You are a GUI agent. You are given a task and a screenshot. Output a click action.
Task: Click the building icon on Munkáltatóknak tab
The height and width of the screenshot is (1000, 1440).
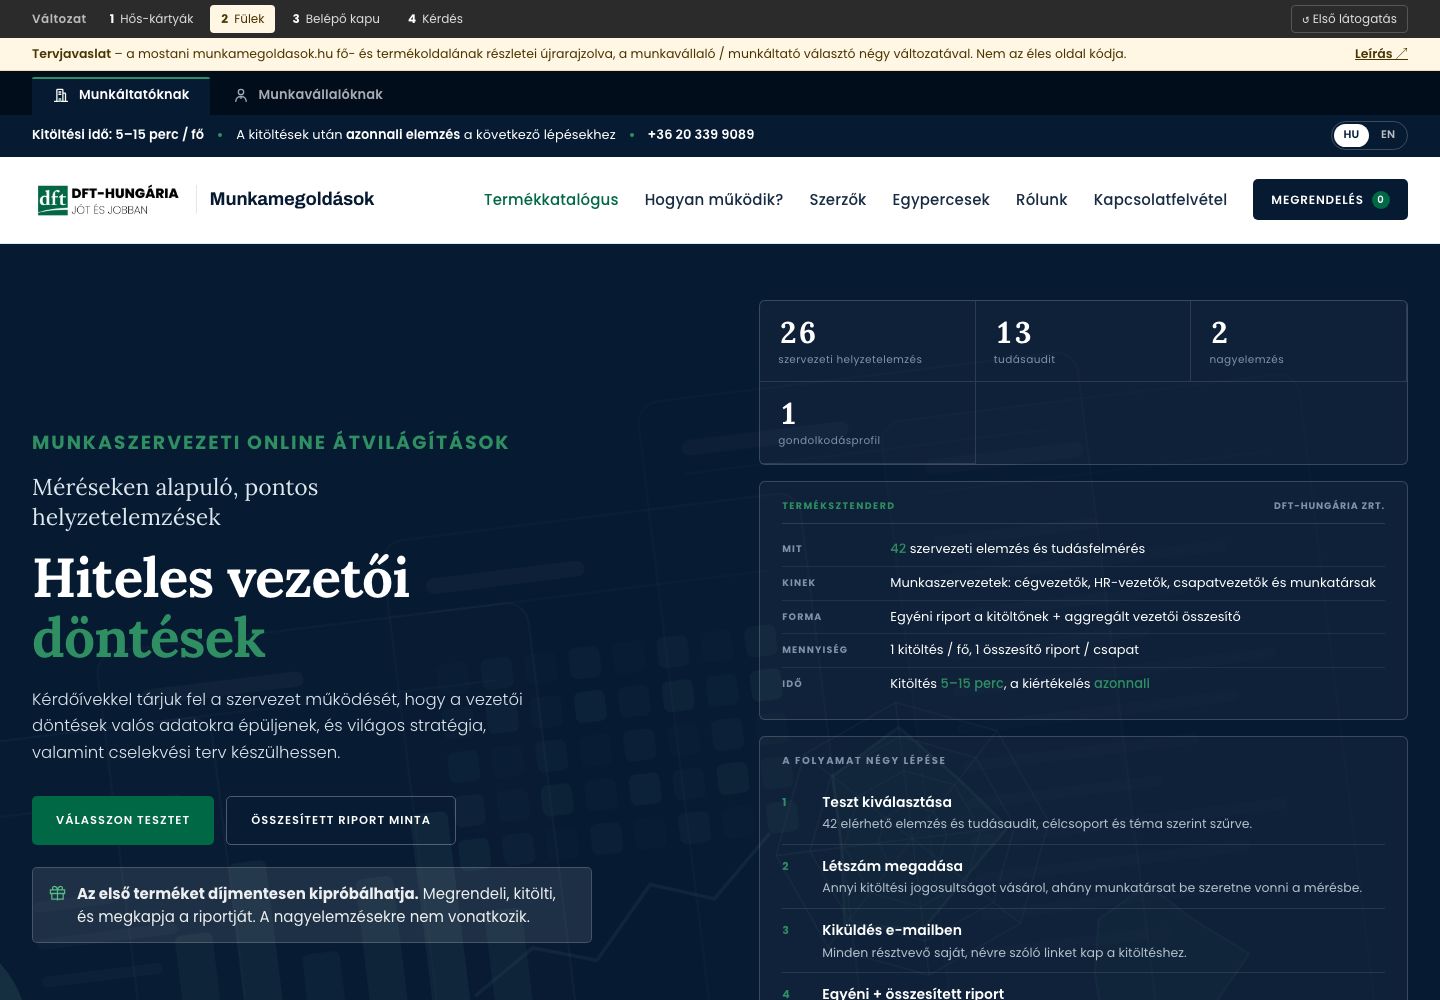pos(61,95)
